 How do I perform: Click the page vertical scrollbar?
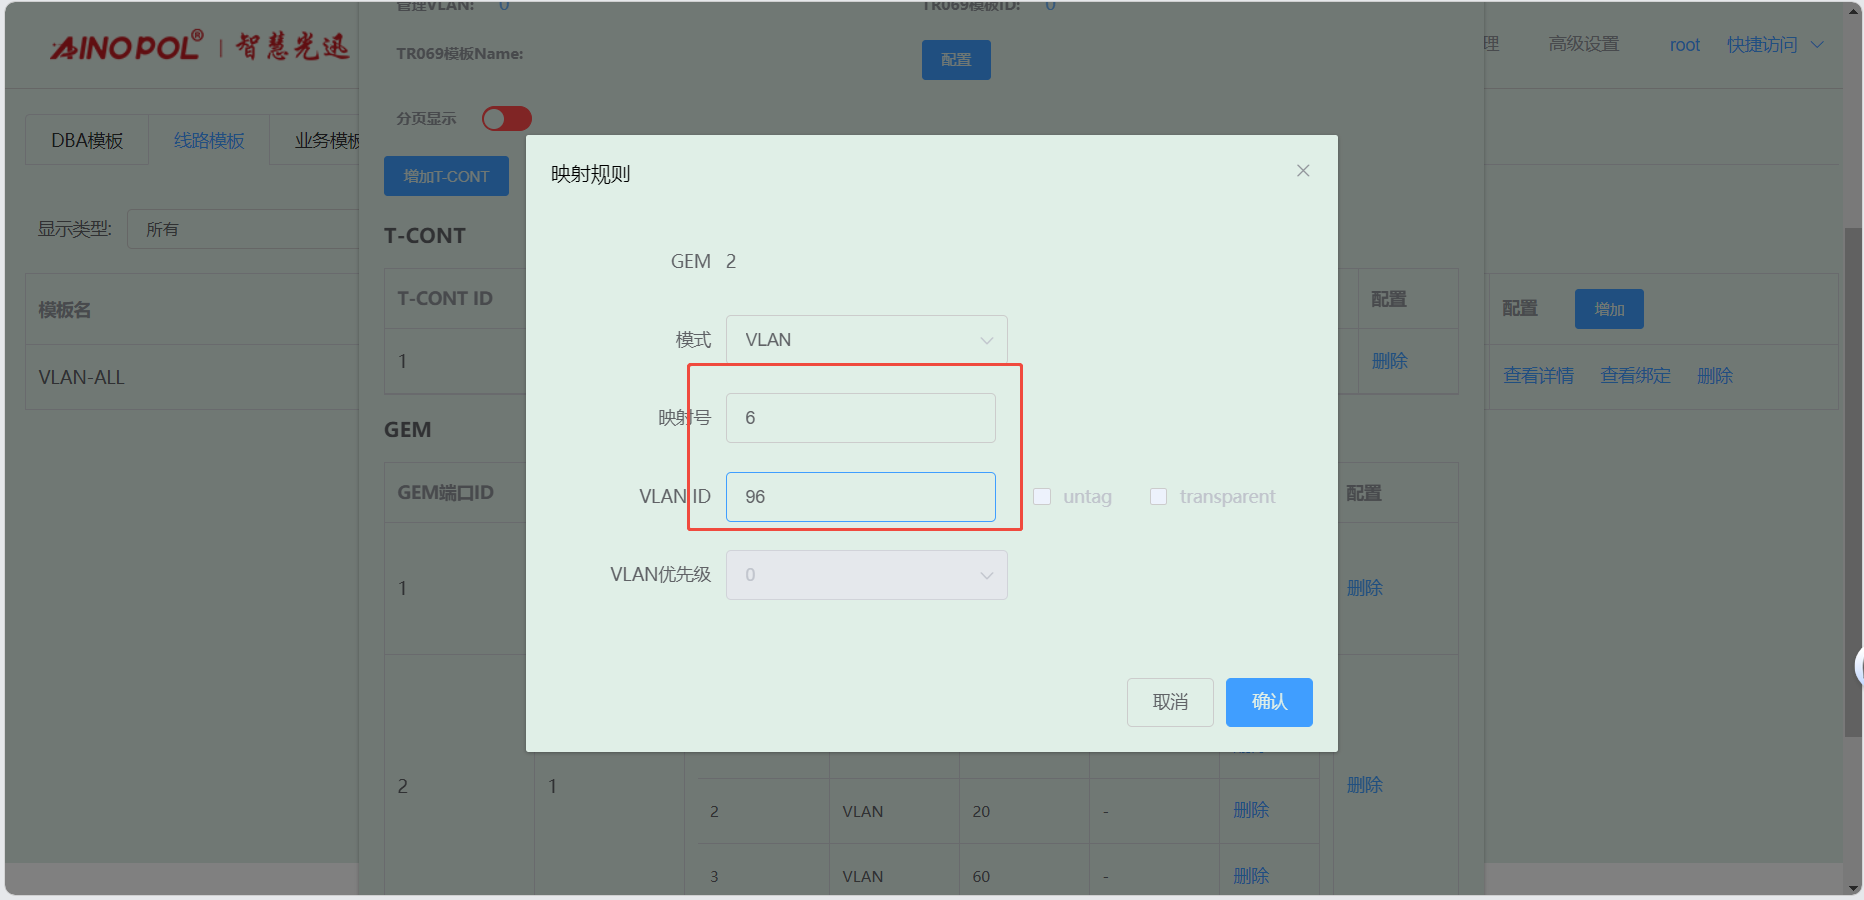[x=1852, y=480]
